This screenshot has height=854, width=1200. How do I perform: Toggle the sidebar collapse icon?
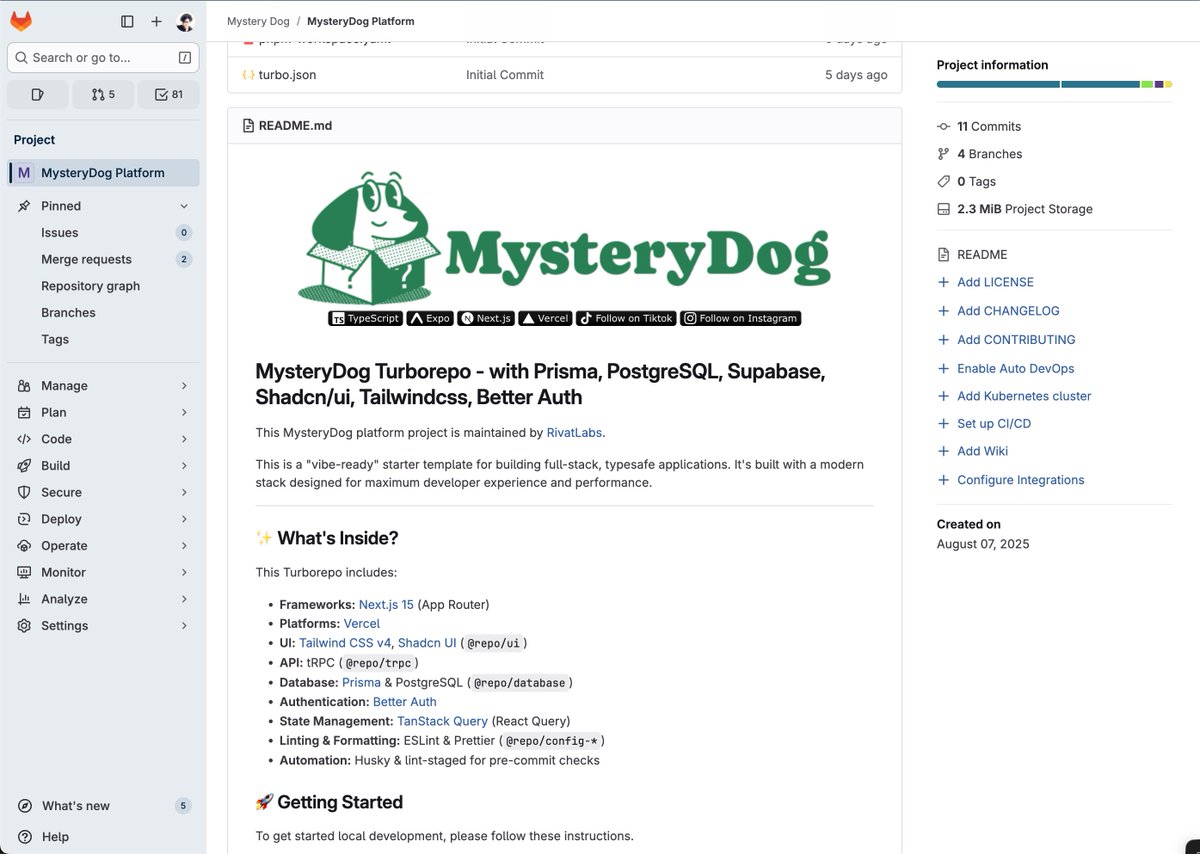click(x=127, y=21)
